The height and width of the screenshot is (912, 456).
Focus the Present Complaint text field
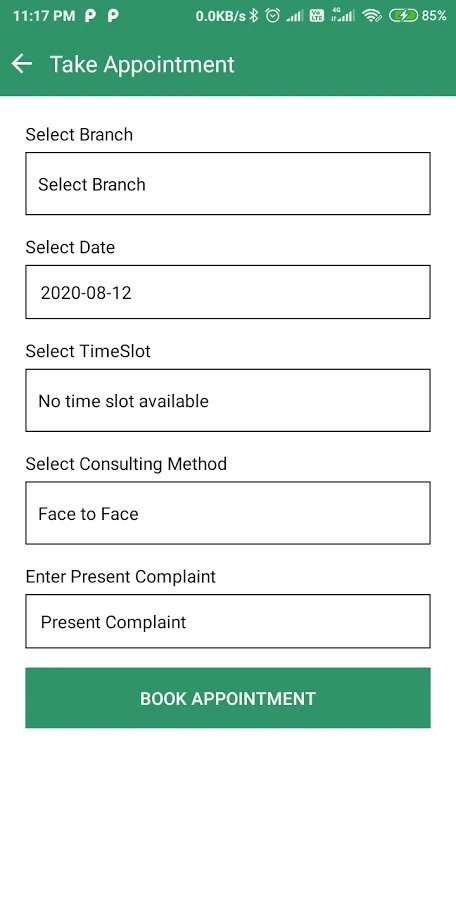pos(228,621)
